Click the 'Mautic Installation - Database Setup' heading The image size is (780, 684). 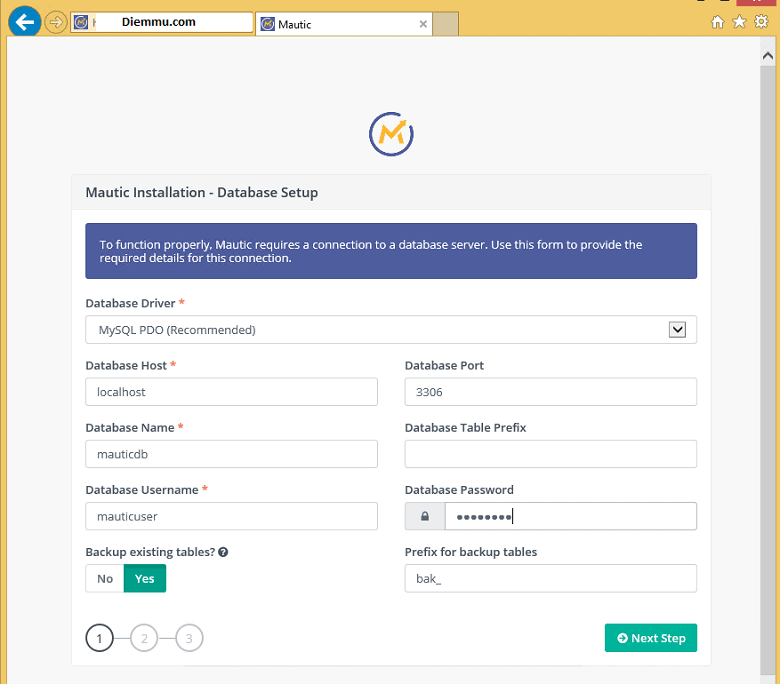point(201,193)
